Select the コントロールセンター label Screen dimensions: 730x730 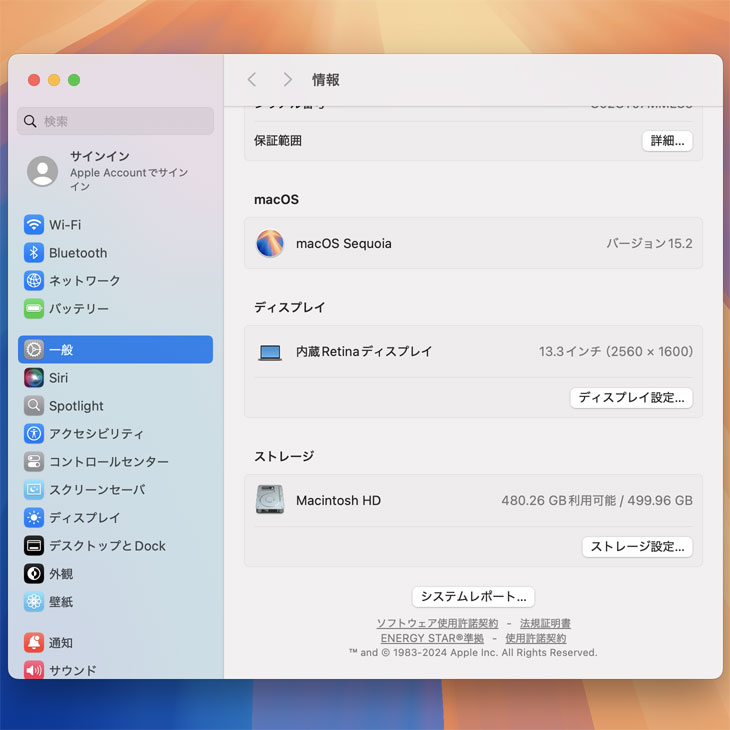109,461
